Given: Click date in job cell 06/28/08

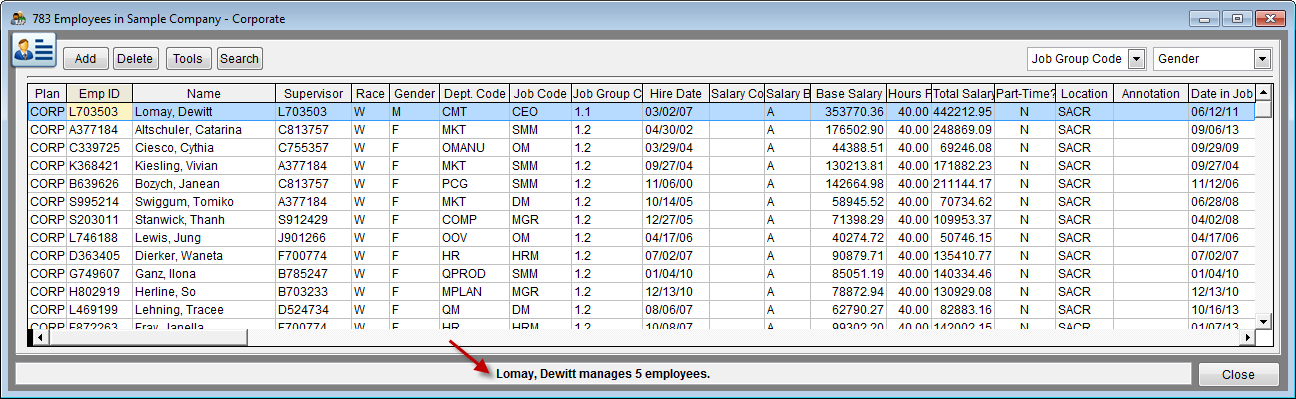Looking at the screenshot, I should coord(1221,202).
